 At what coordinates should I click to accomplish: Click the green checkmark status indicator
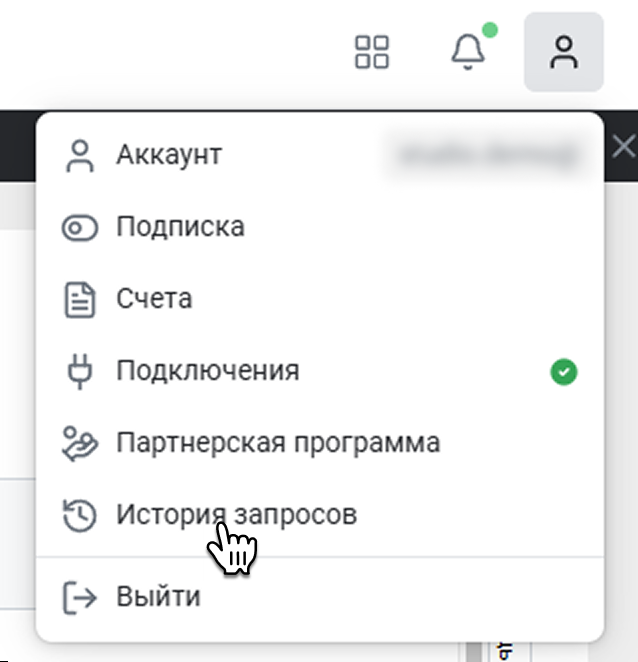[564, 373]
